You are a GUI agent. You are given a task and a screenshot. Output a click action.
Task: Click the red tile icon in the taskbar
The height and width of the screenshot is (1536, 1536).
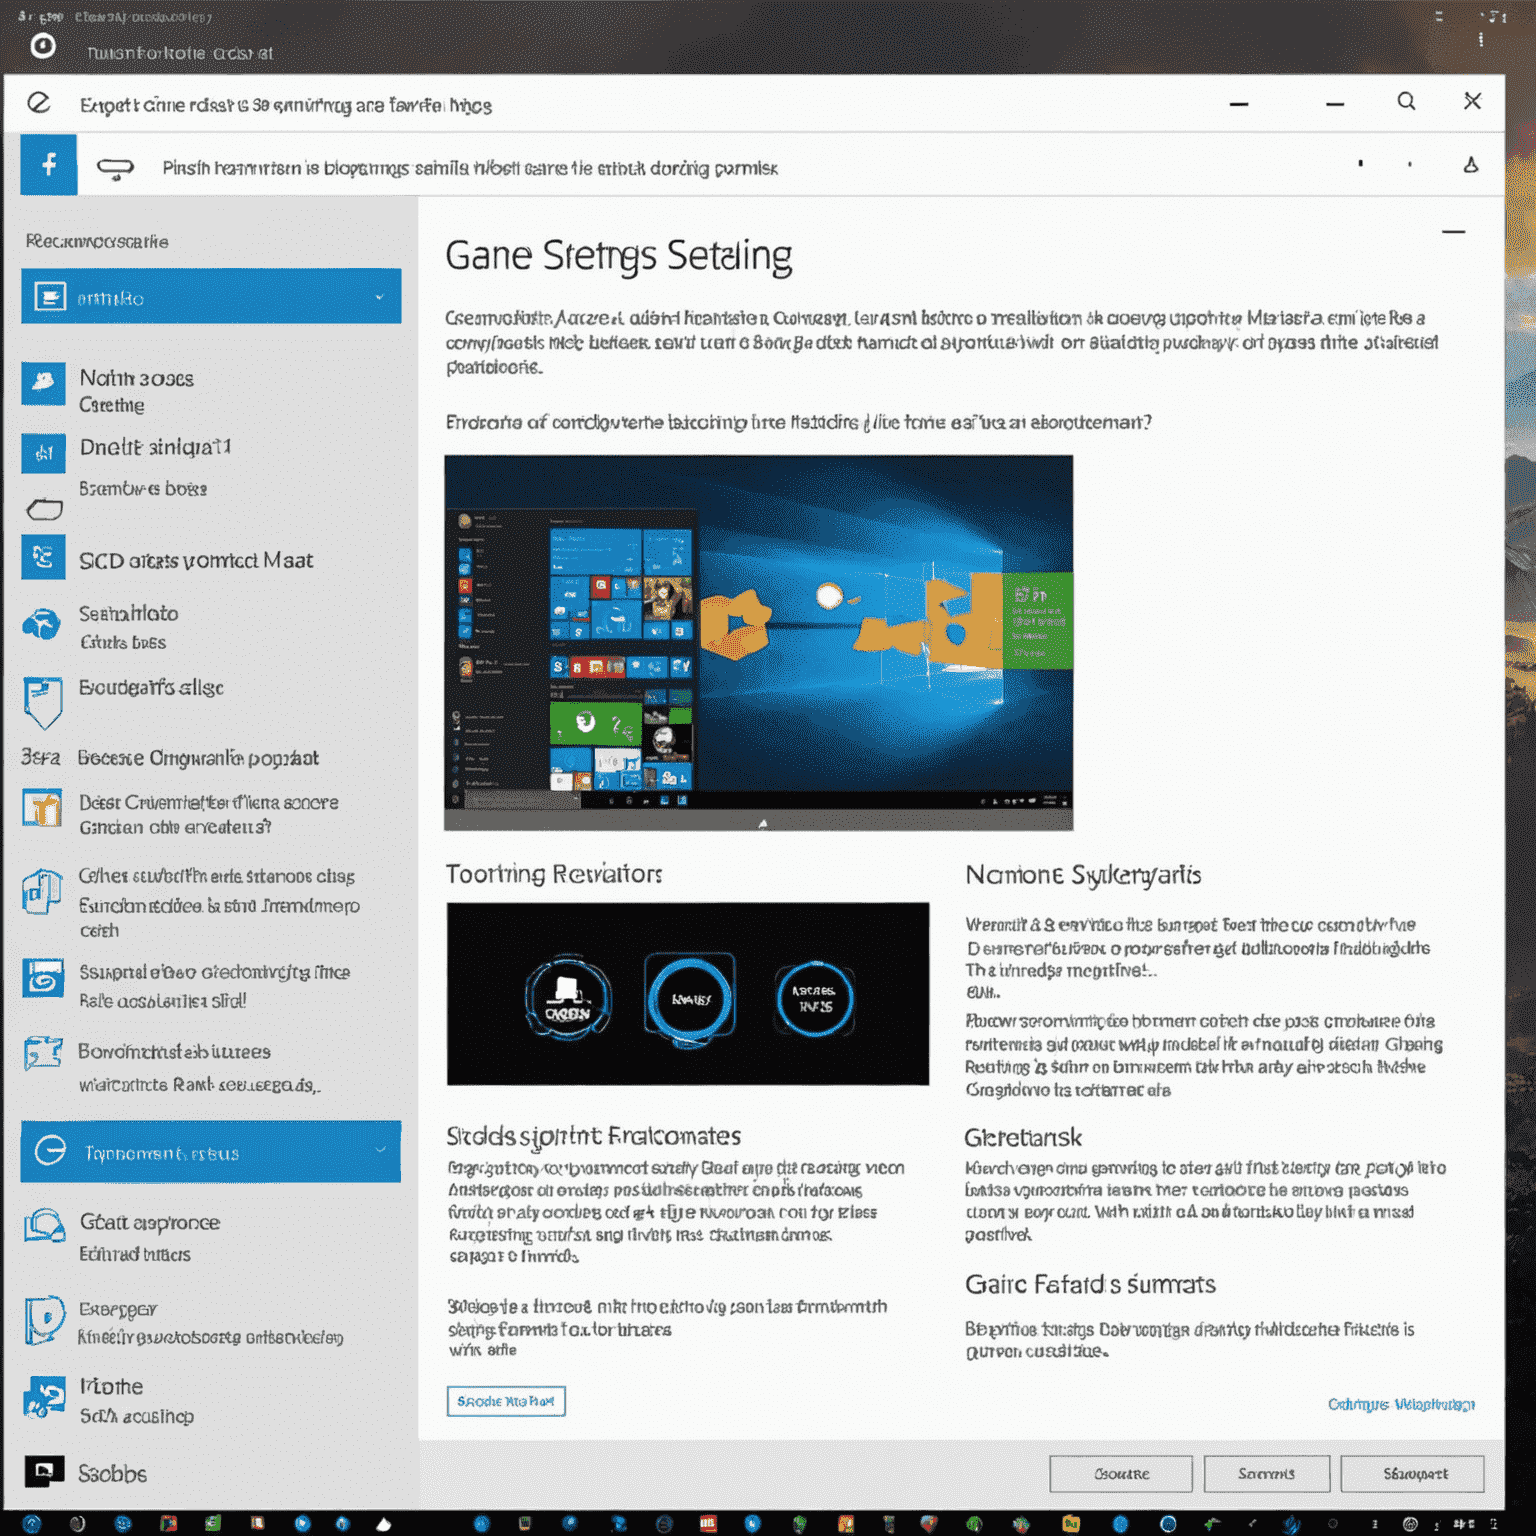click(x=708, y=1524)
